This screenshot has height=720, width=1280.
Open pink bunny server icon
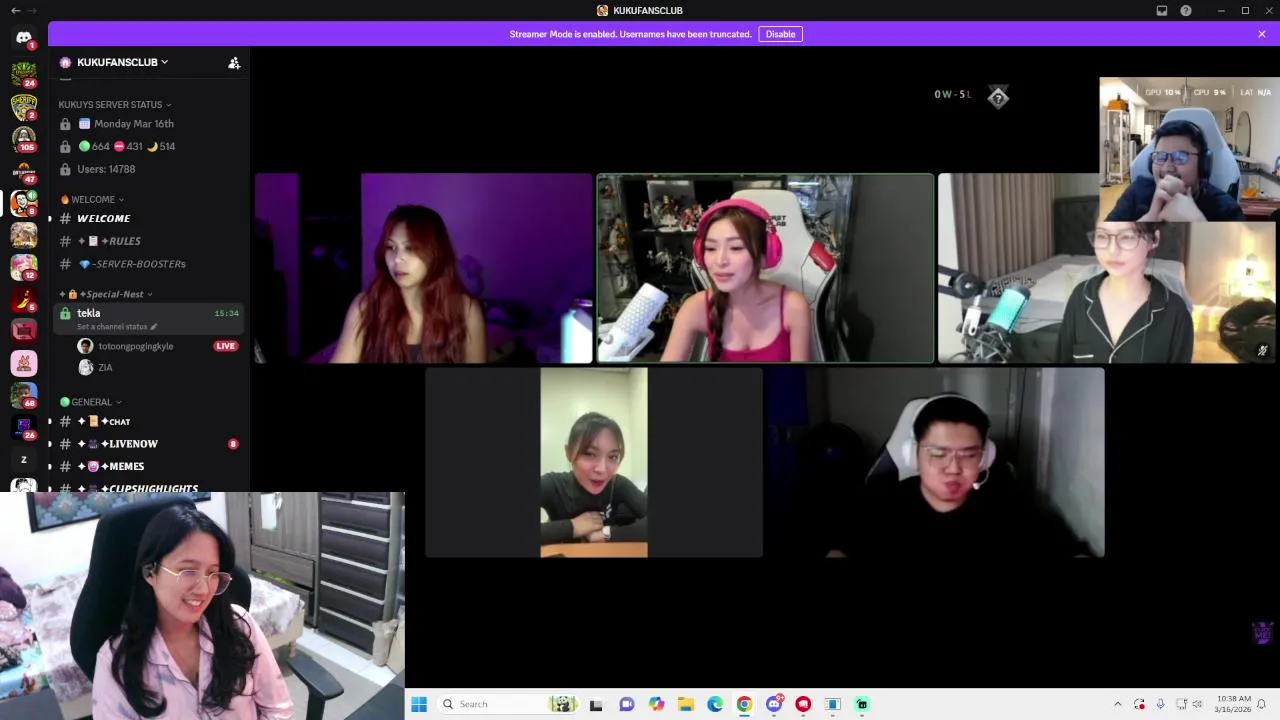coord(24,363)
